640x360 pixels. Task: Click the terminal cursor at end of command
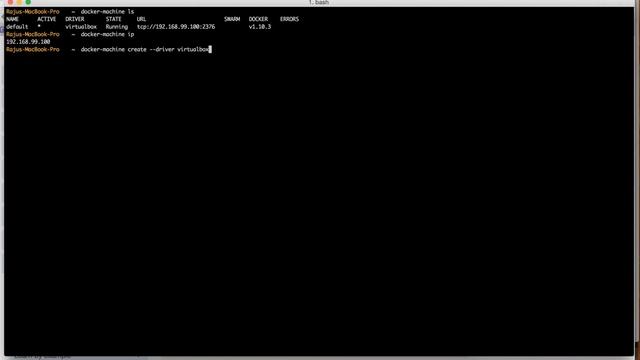210,49
